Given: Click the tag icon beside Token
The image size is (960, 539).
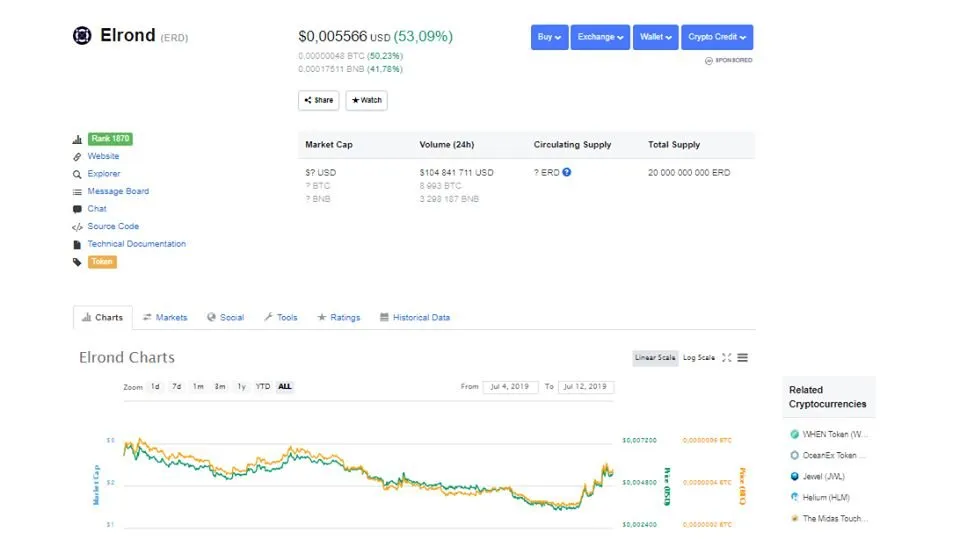Looking at the screenshot, I should pos(77,262).
